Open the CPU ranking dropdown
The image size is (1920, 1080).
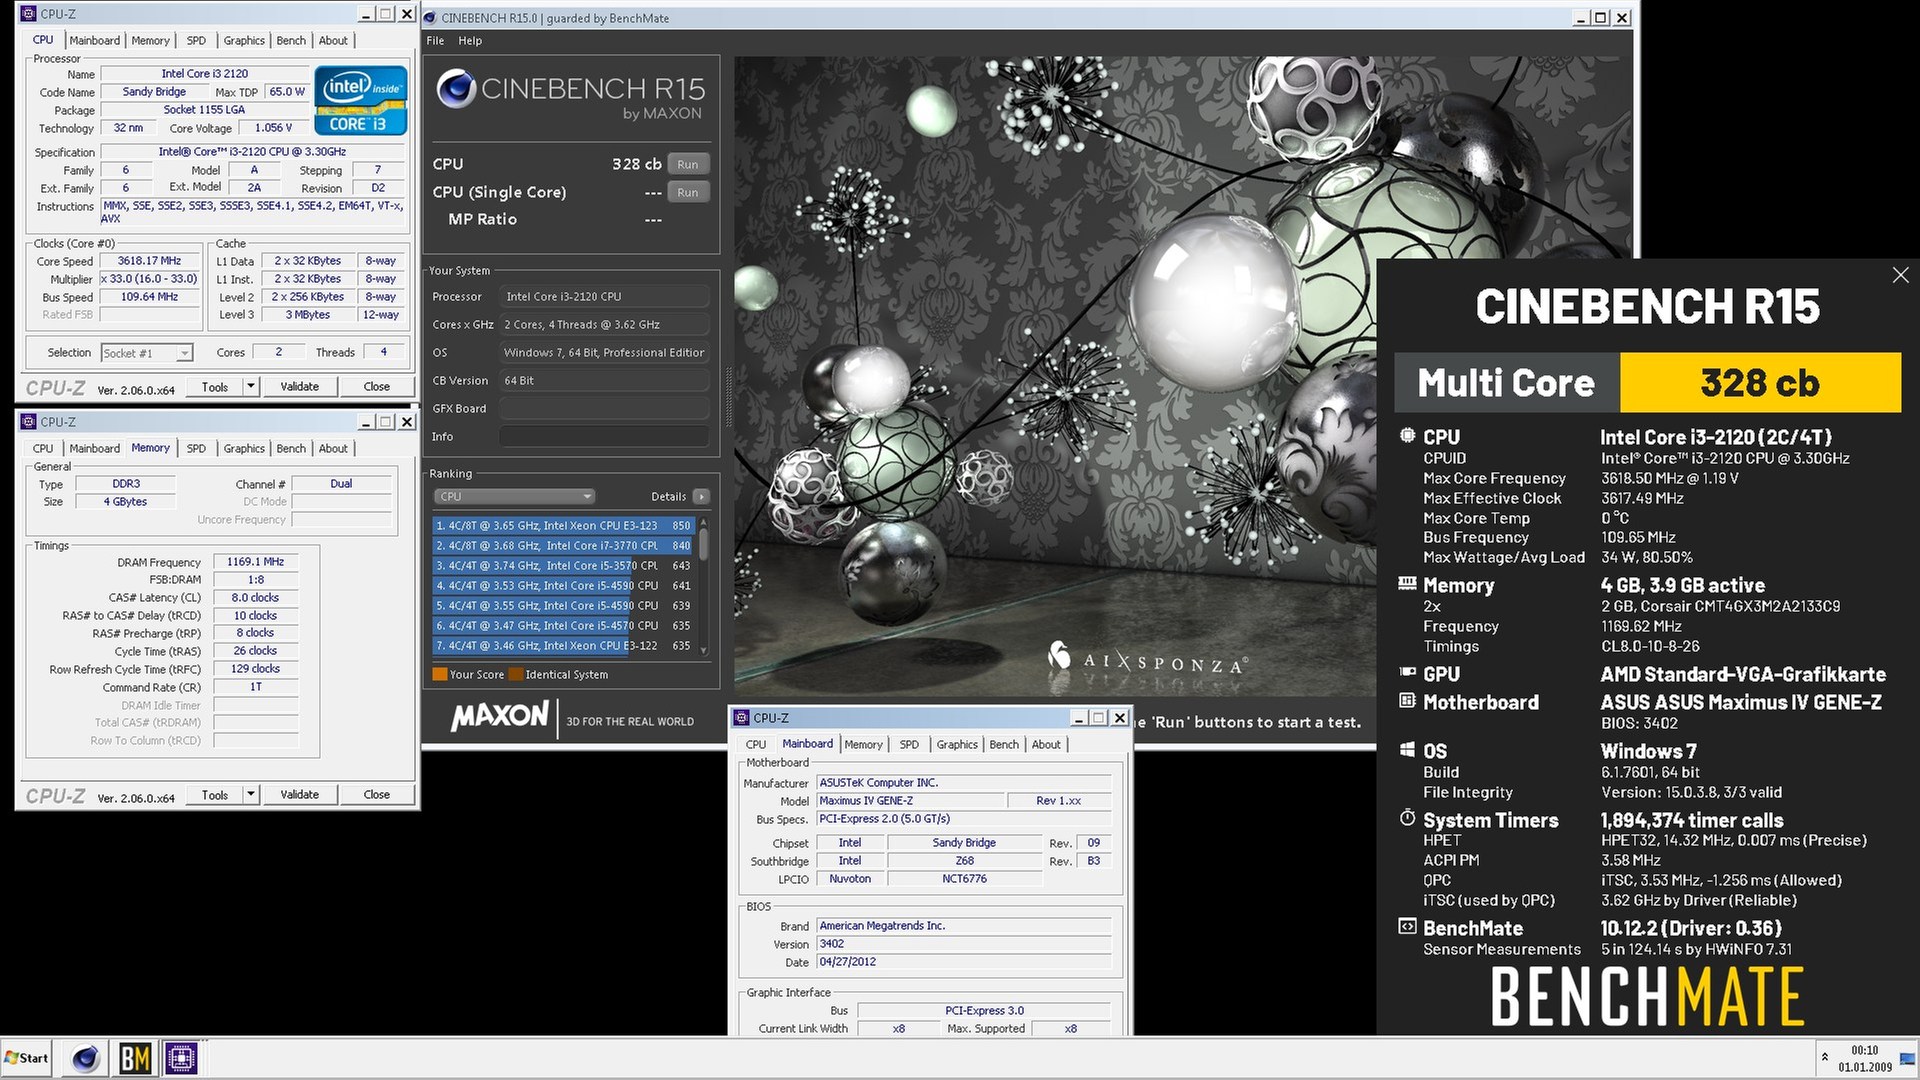(514, 496)
